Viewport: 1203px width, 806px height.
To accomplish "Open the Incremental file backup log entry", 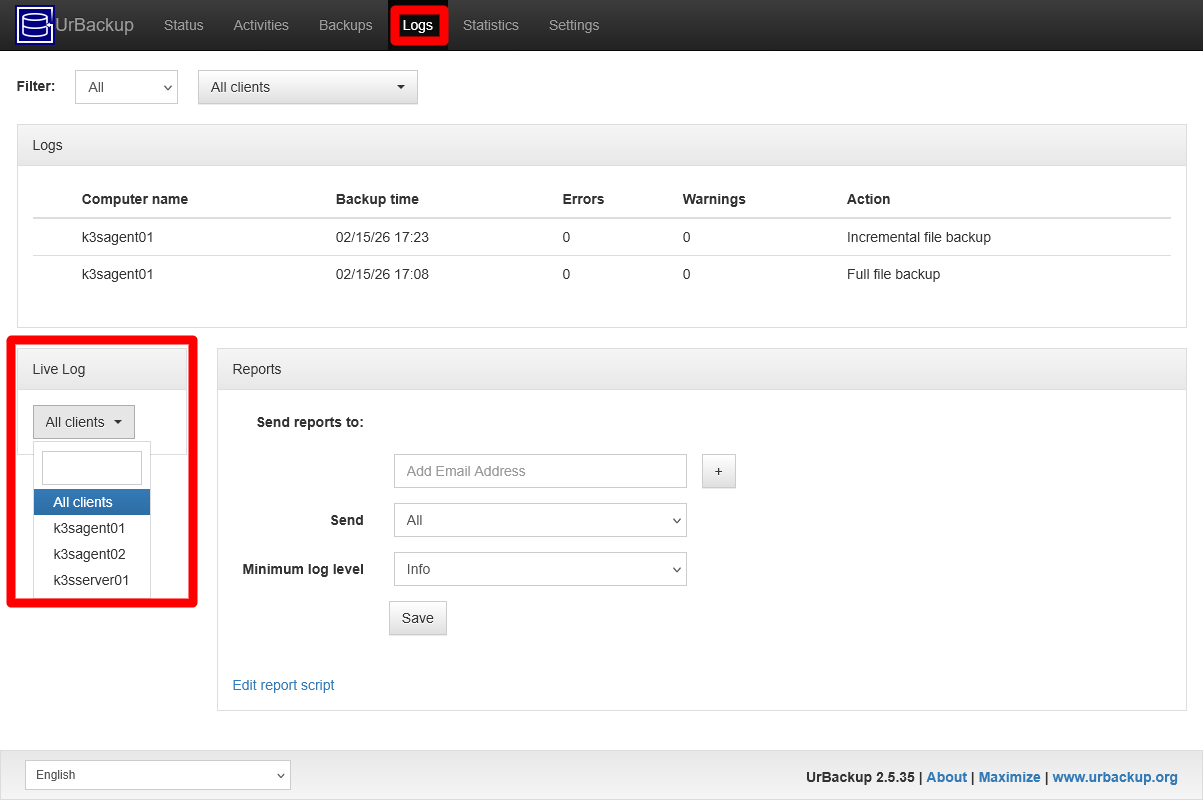I will click(x=918, y=237).
